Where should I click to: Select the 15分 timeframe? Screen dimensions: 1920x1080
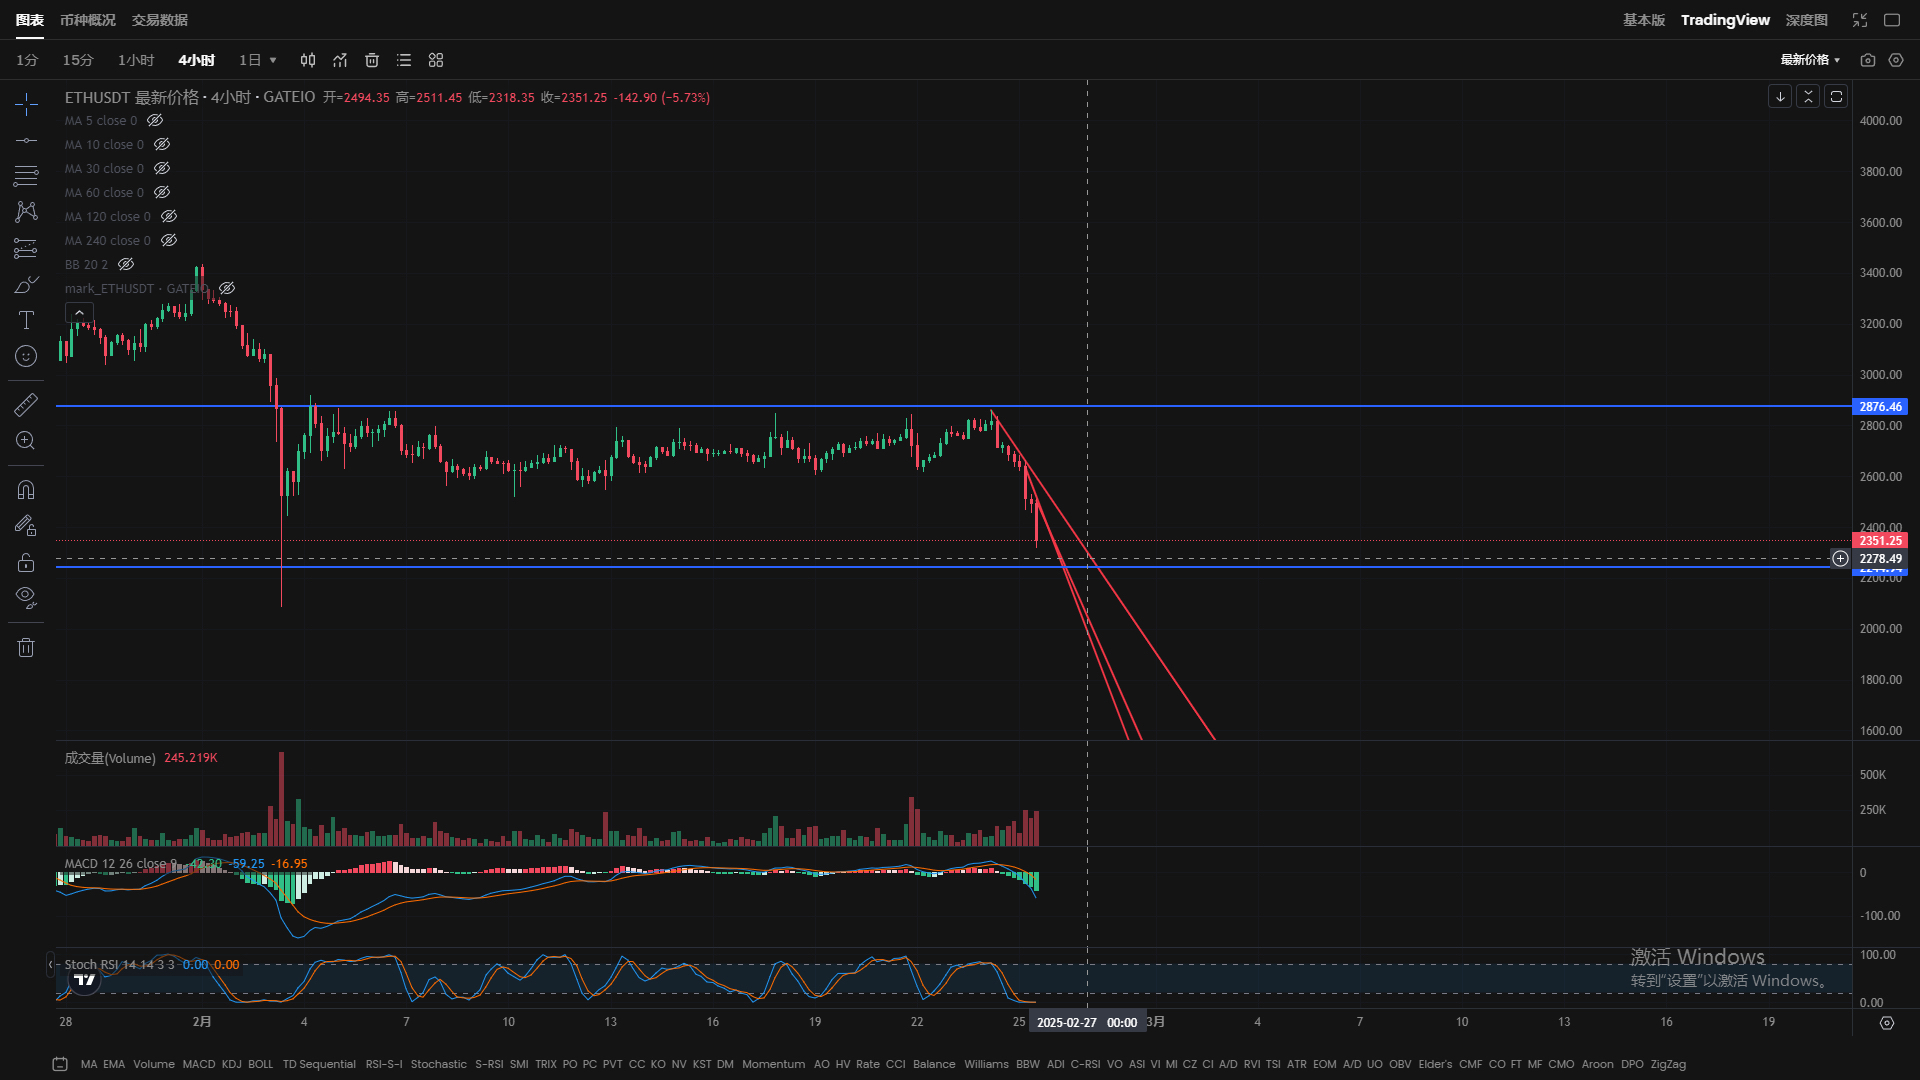(x=78, y=60)
